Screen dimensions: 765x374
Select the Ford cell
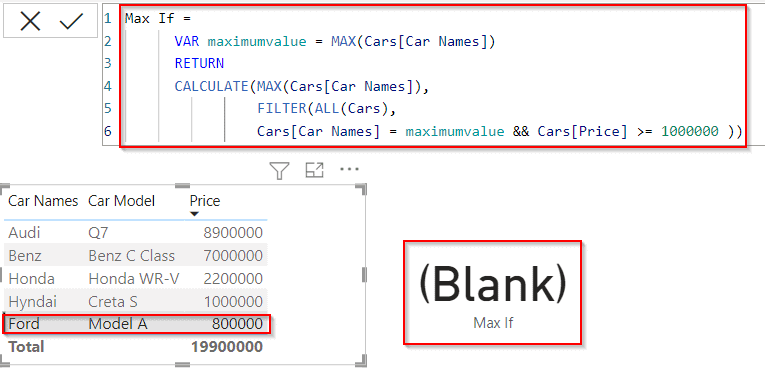24,323
